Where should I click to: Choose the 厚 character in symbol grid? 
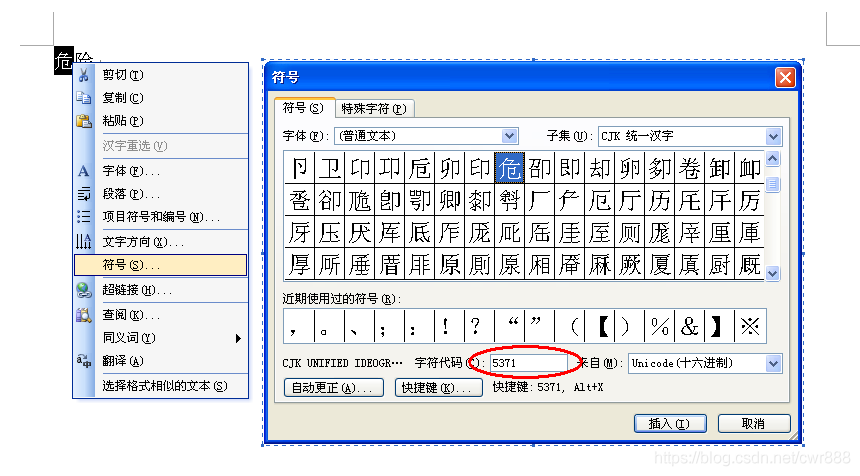pyautogui.click(x=299, y=265)
